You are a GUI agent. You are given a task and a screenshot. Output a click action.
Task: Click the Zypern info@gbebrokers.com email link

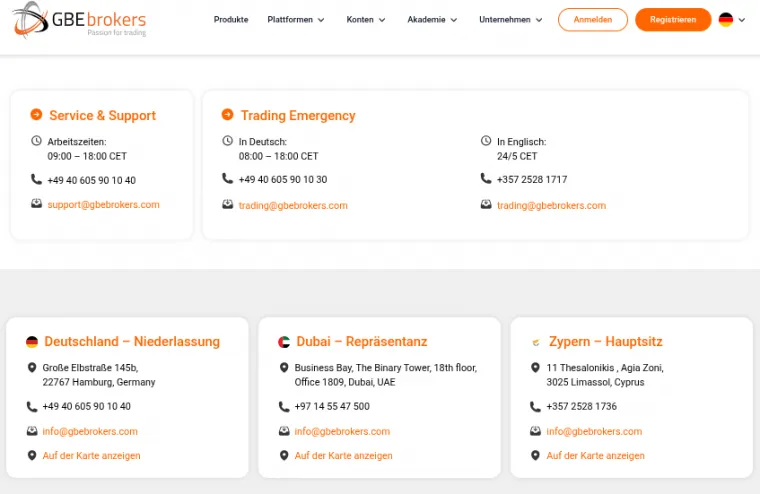pyautogui.click(x=594, y=432)
